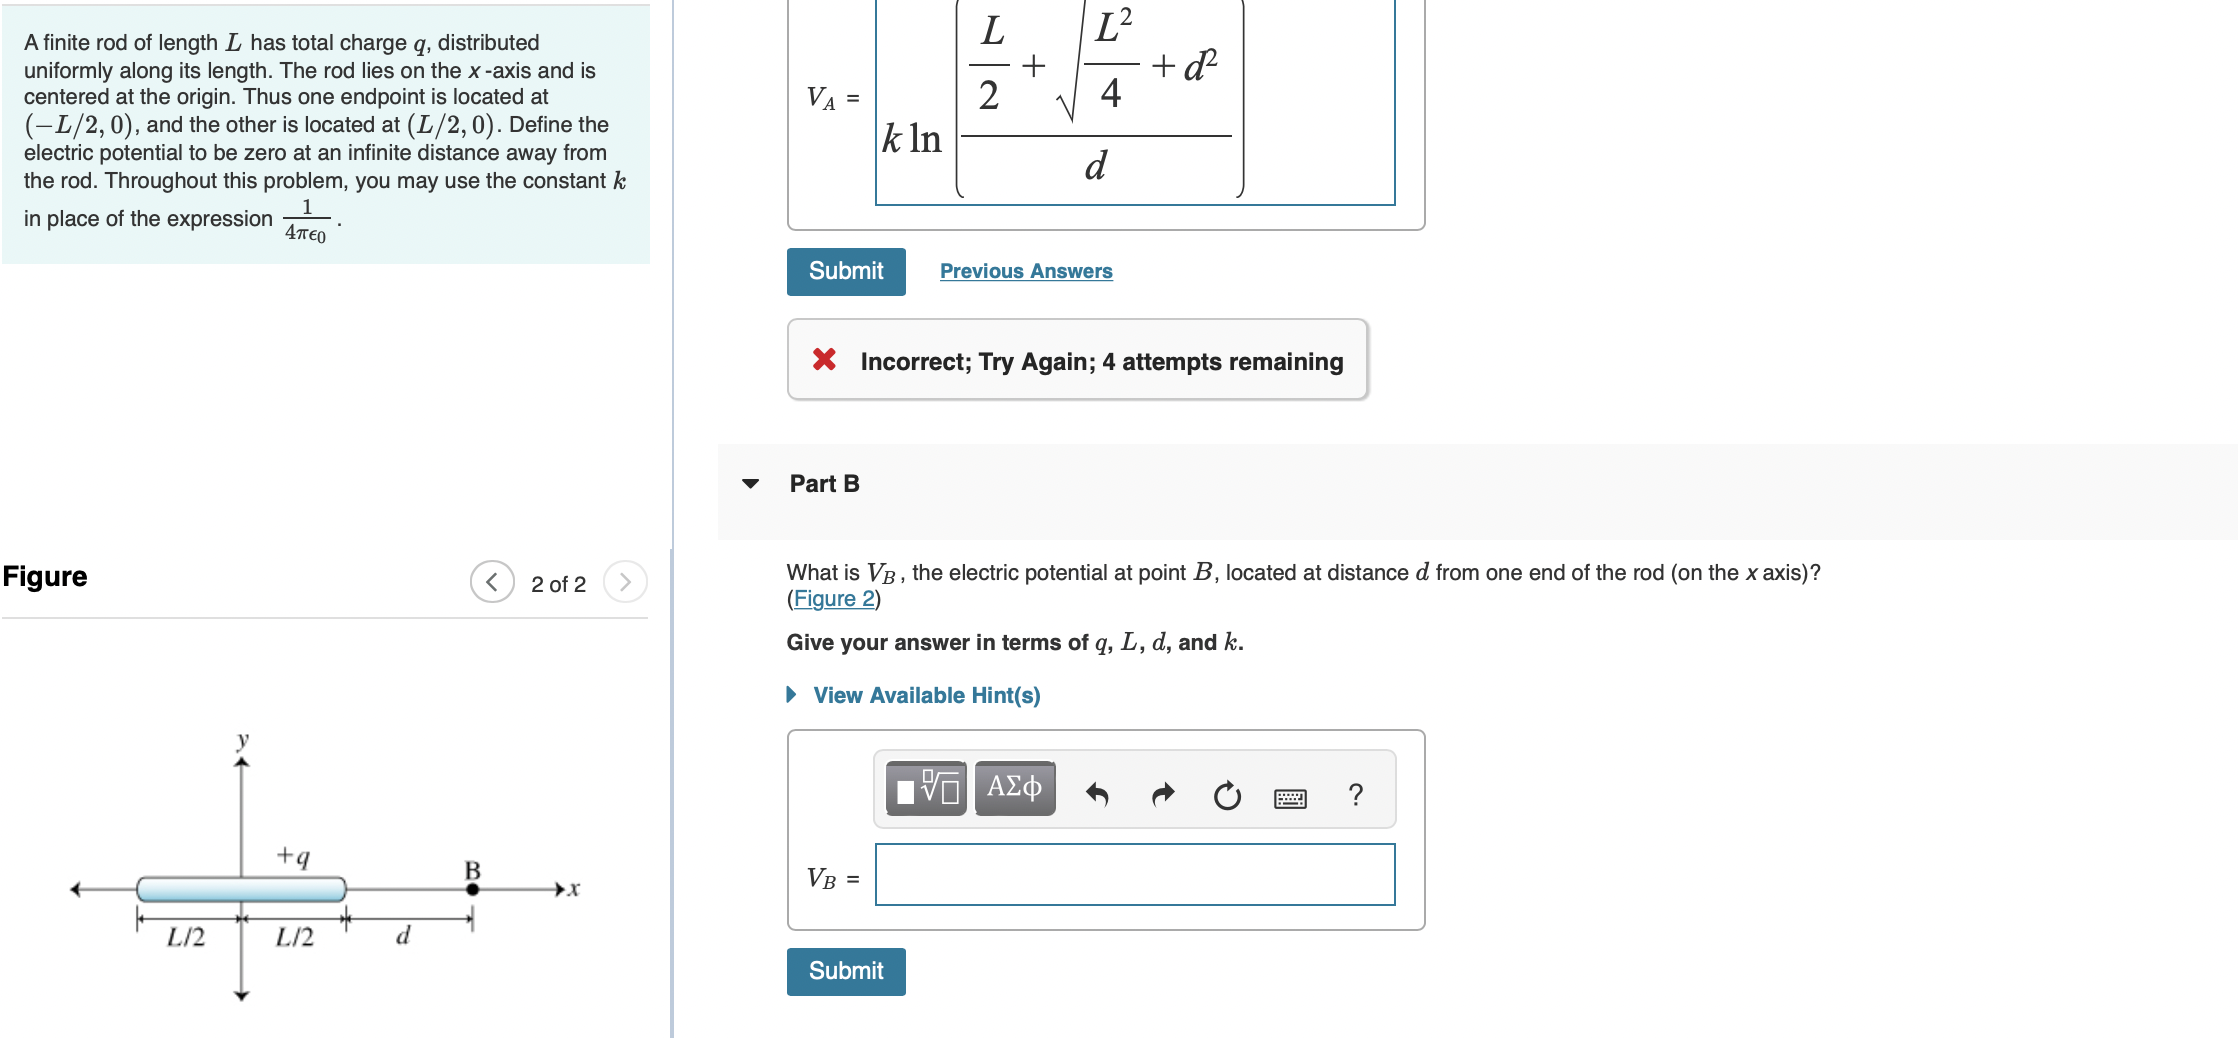Submit the VA answer

pyautogui.click(x=845, y=271)
